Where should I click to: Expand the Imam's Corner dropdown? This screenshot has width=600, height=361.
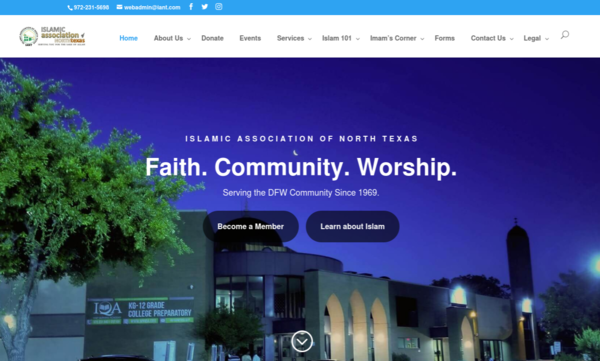click(x=422, y=39)
